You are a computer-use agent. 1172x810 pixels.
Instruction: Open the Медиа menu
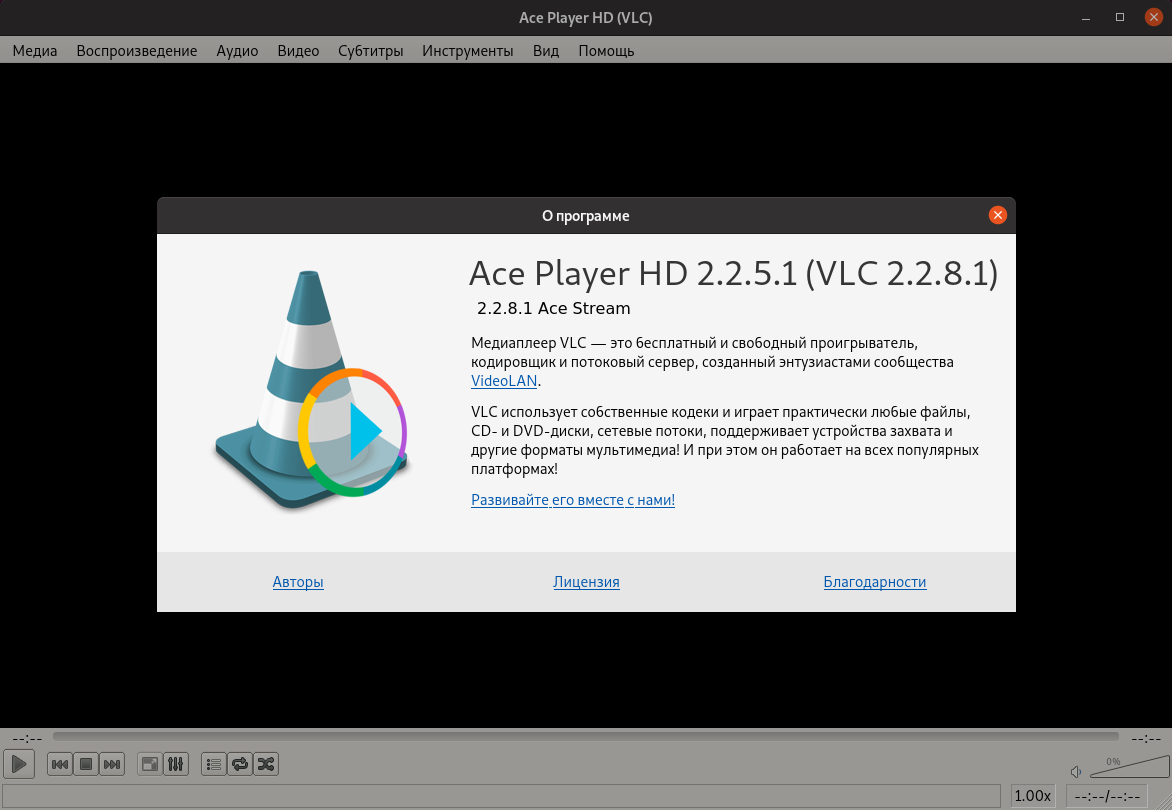click(x=35, y=51)
